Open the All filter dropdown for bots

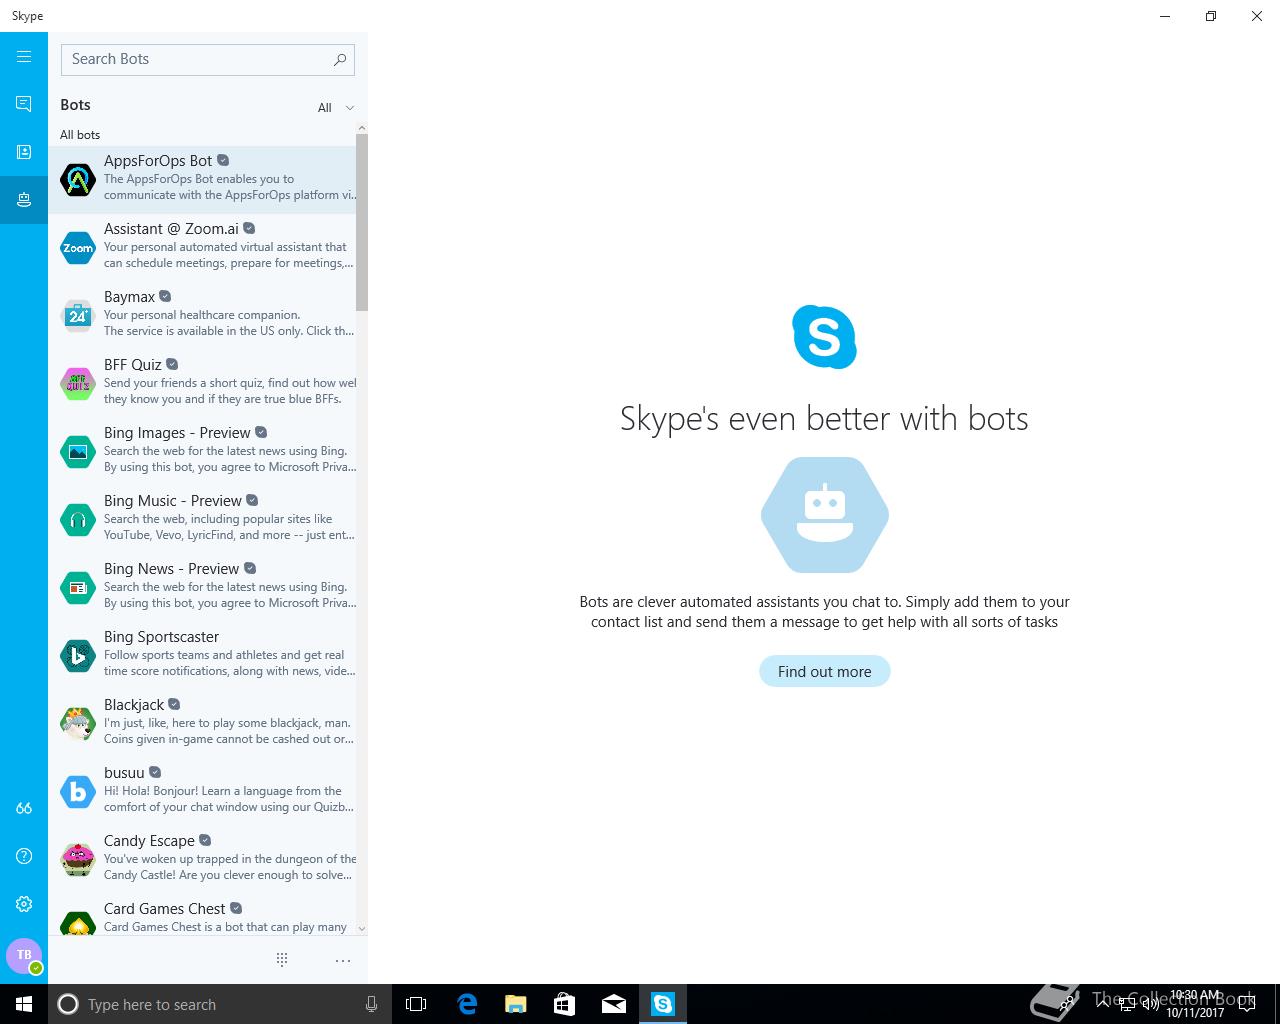pos(336,108)
